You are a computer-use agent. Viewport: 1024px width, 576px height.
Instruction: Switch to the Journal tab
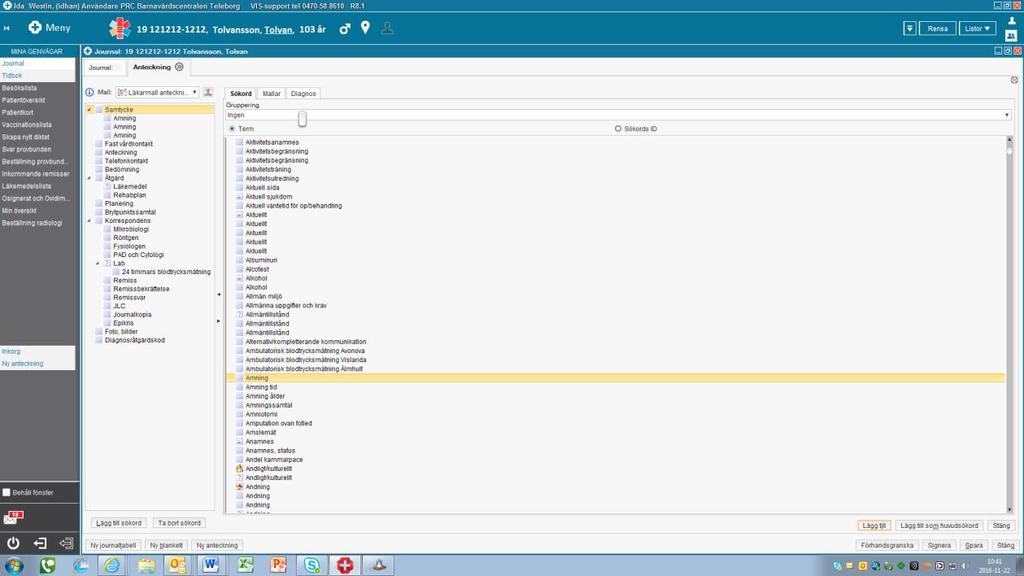click(x=100, y=67)
